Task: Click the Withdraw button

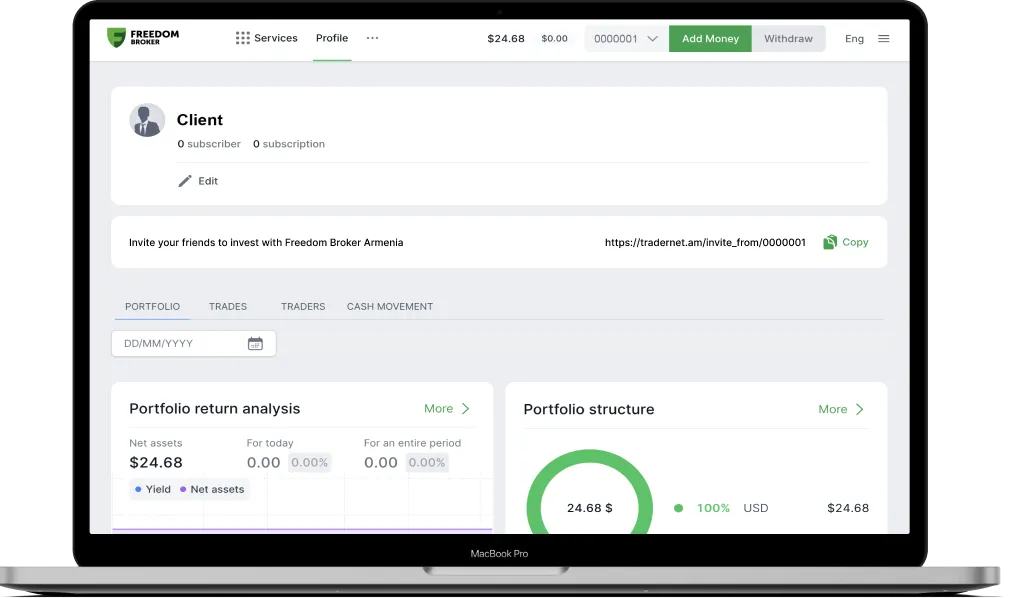Action: pyautogui.click(x=788, y=39)
